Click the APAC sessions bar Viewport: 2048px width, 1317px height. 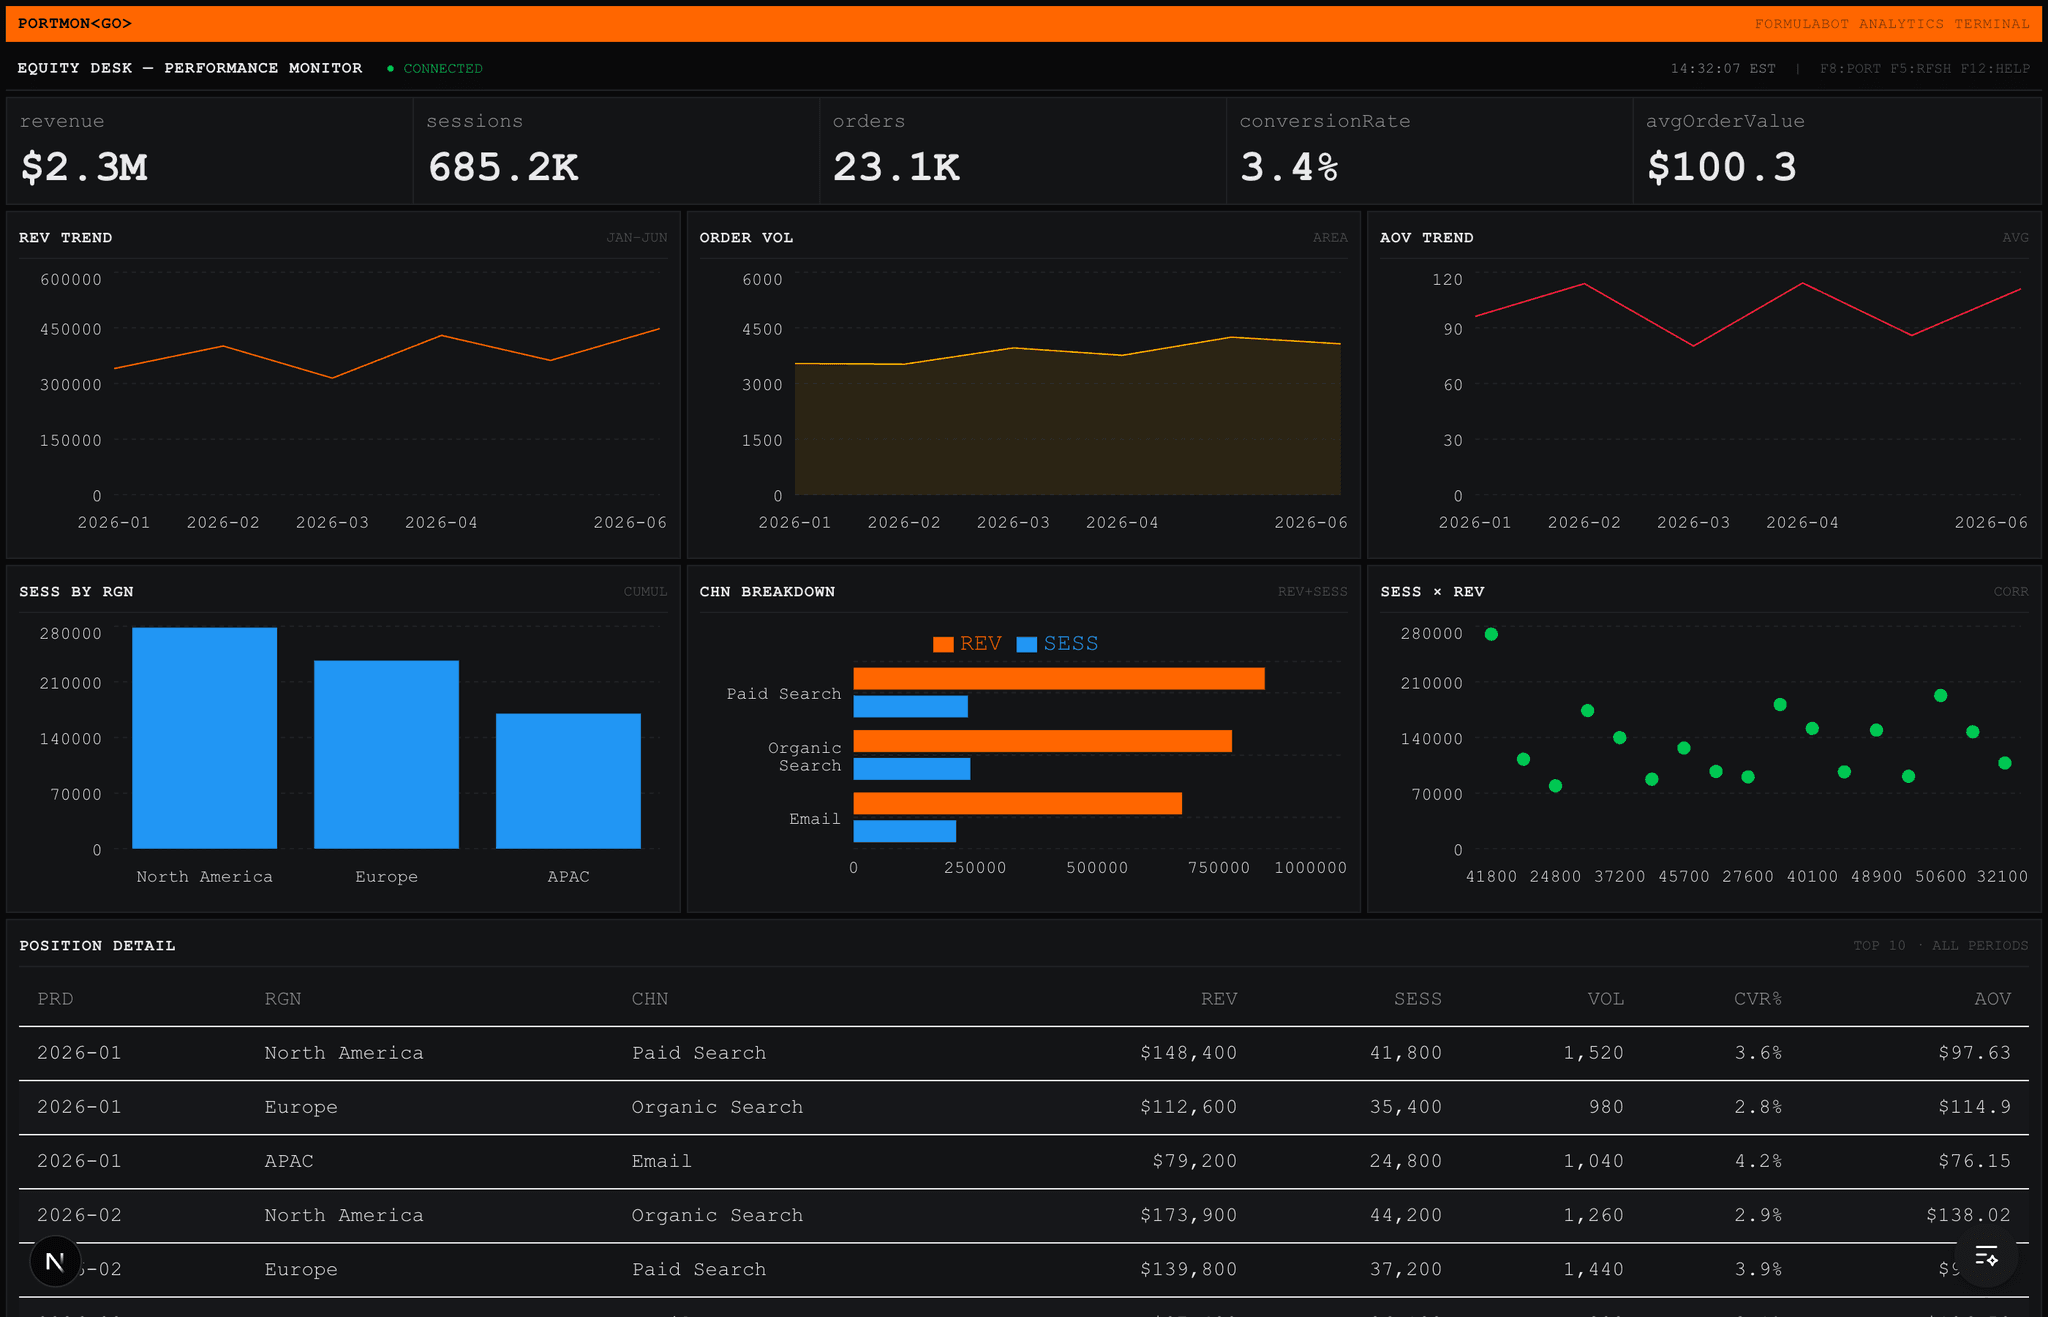(x=568, y=780)
